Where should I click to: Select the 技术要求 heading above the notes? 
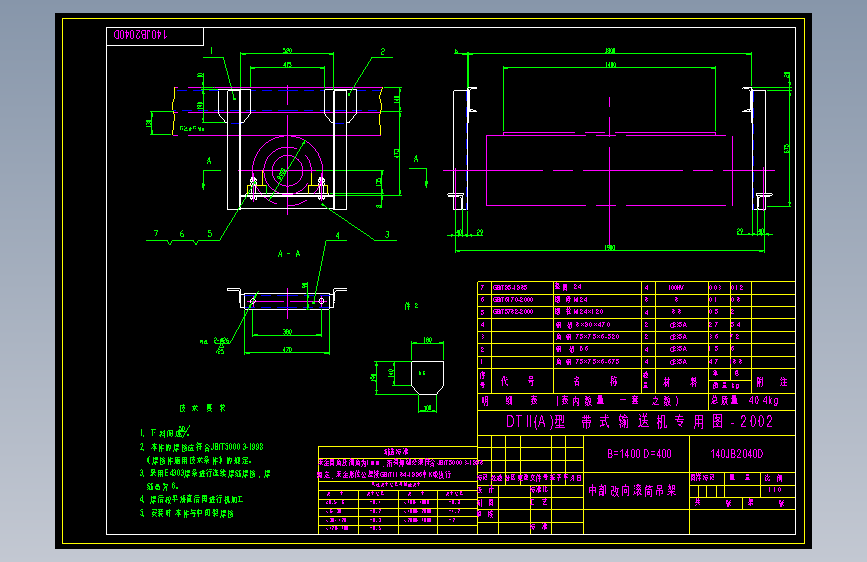click(202, 408)
